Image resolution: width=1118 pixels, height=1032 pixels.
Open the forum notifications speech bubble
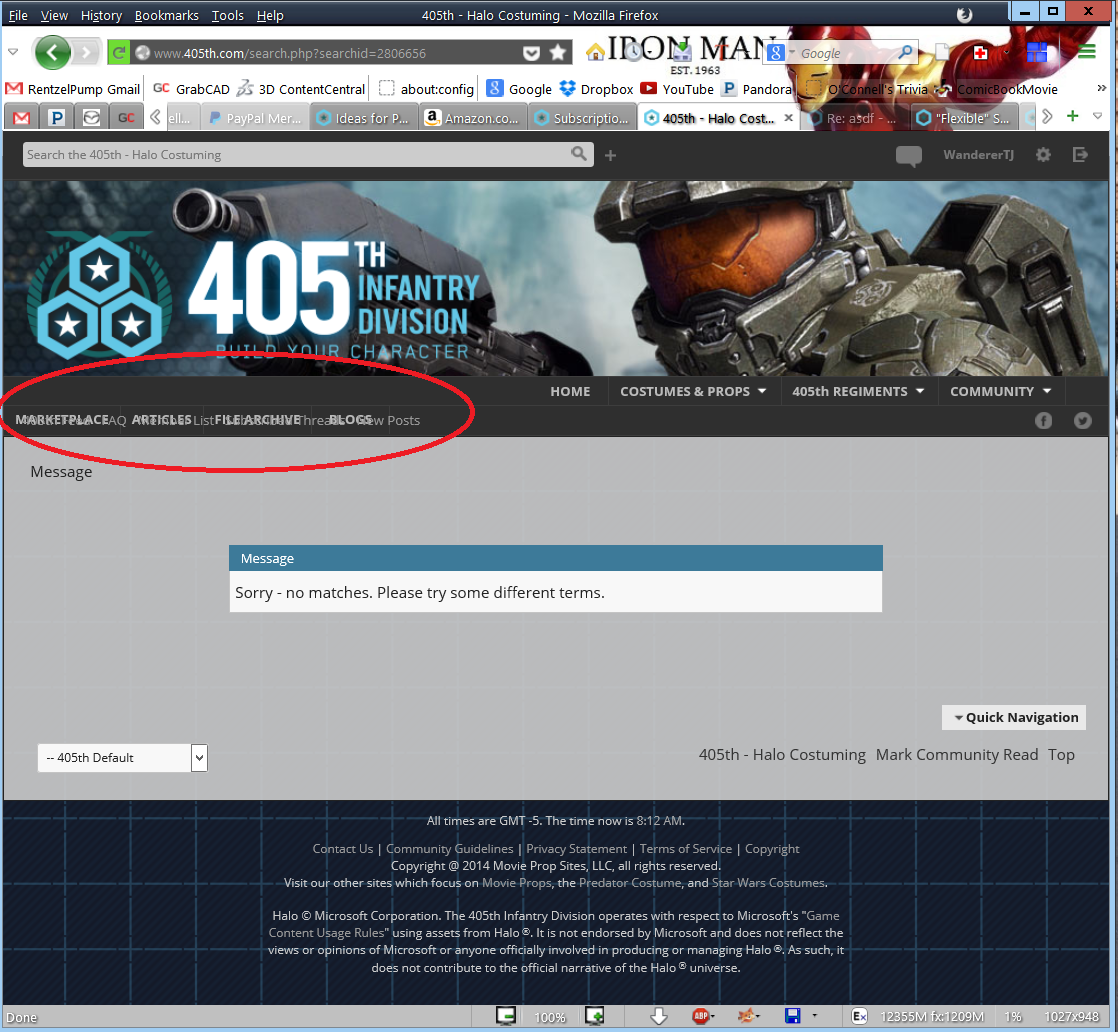908,155
